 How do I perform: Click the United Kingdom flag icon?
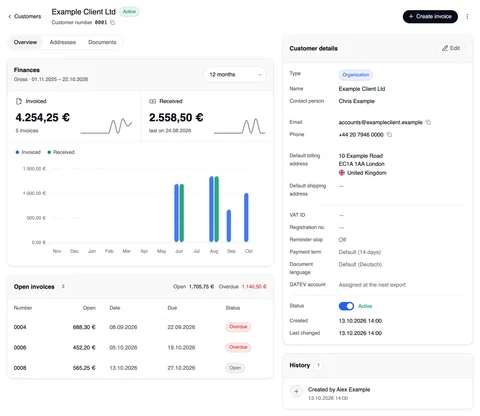342,173
